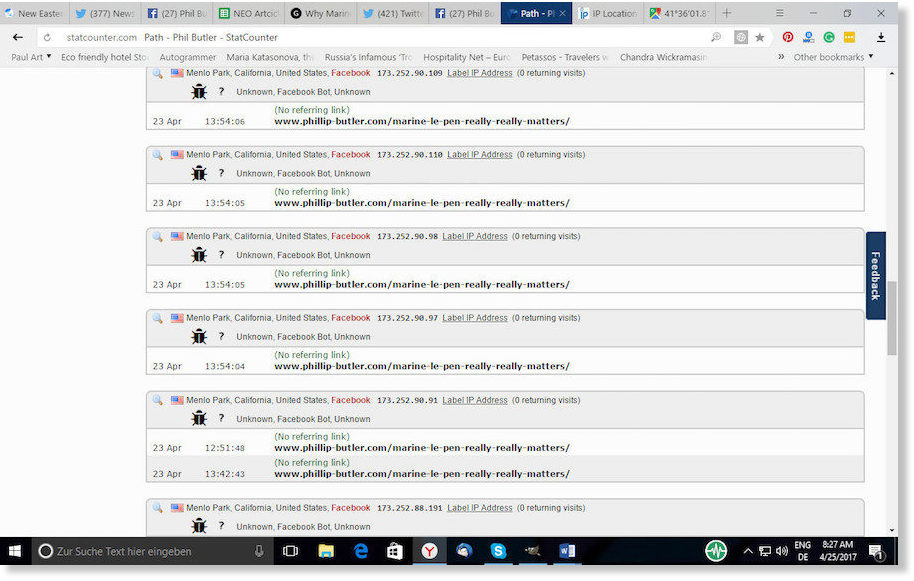Open the browser downloads arrow icon
Image resolution: width=914 pixels, height=581 pixels.
tap(881, 37)
